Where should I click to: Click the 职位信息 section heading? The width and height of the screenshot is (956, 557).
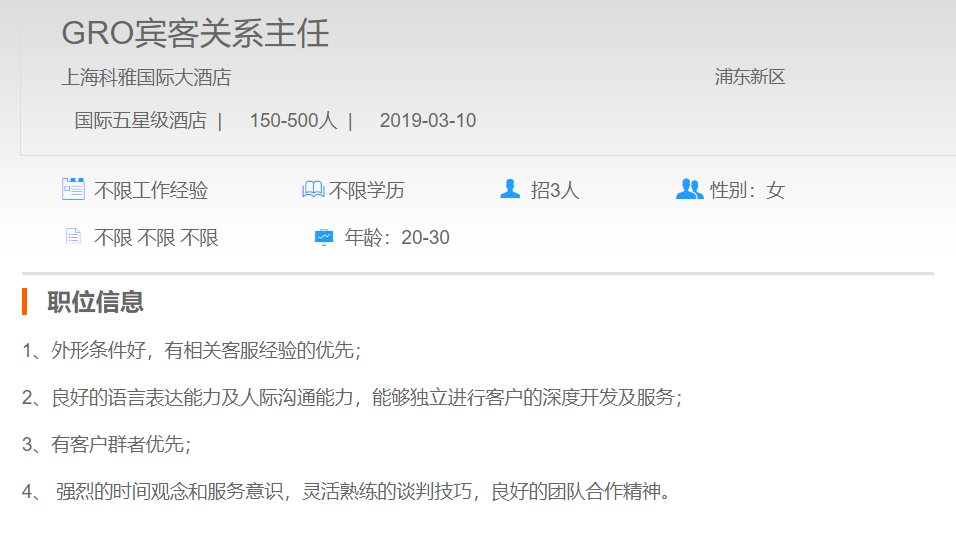pyautogui.click(x=95, y=301)
